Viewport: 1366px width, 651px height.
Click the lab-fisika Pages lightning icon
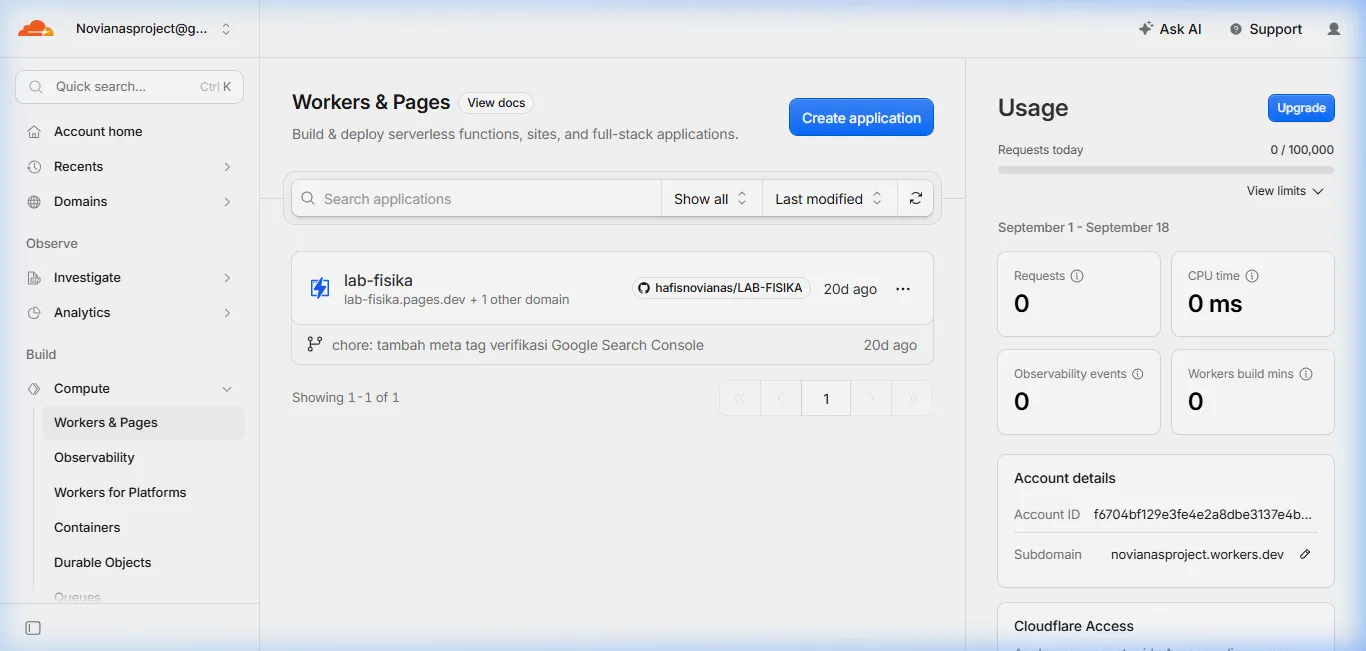[320, 288]
